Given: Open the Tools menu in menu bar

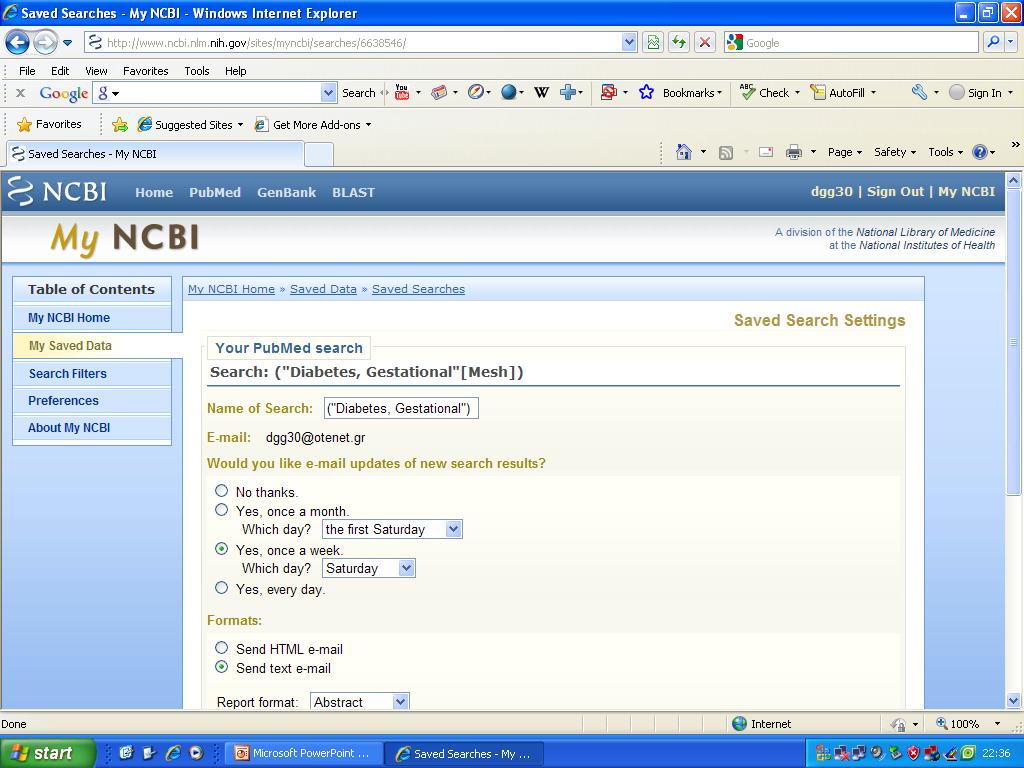Looking at the screenshot, I should coord(197,71).
